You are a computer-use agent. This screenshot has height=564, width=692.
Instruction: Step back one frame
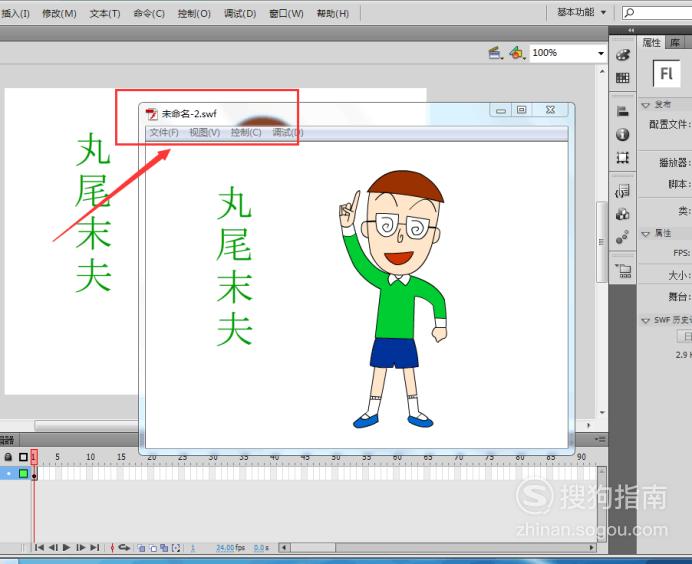pyautogui.click(x=53, y=548)
